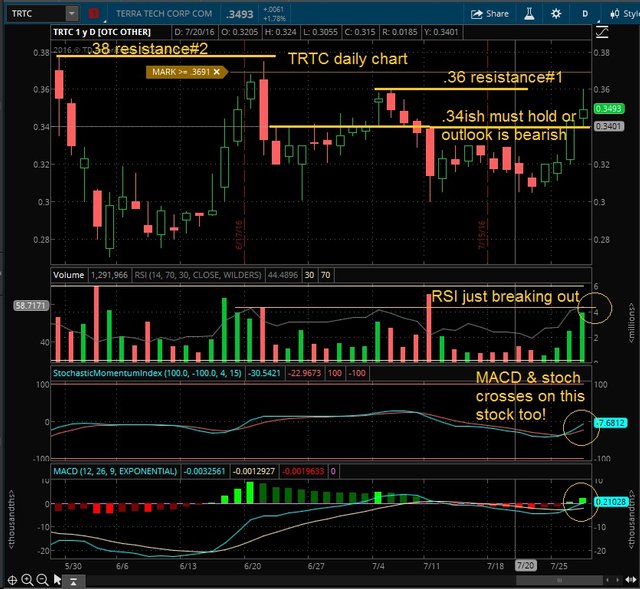Click the drawing tools icon right of chart header
This screenshot has width=640, height=589.
(x=602, y=32)
